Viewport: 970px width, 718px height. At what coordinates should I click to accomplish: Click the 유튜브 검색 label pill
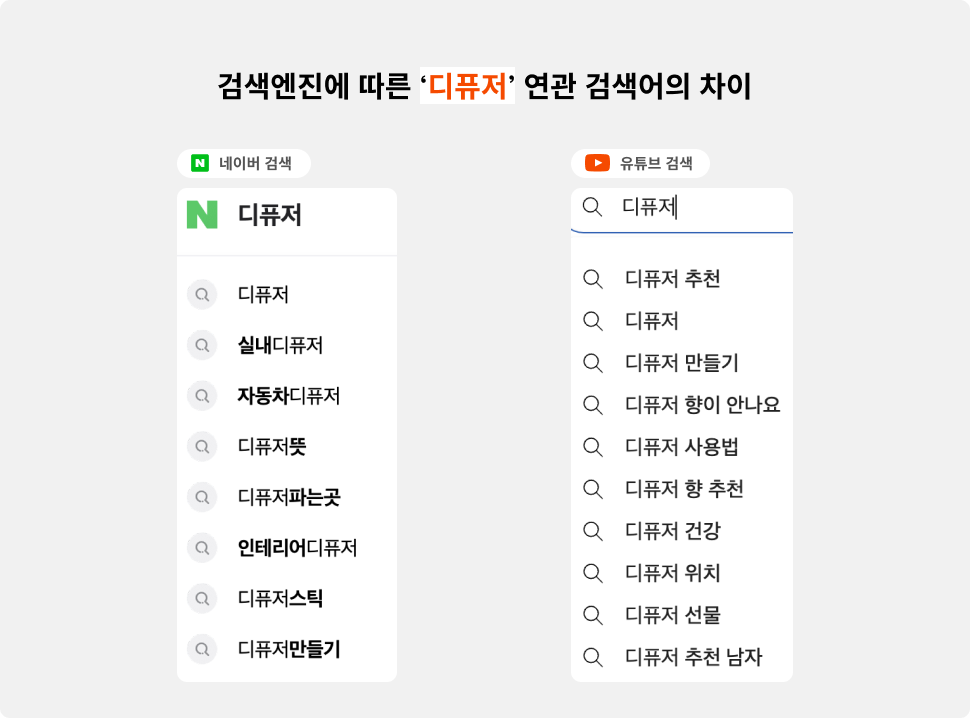pyautogui.click(x=640, y=163)
